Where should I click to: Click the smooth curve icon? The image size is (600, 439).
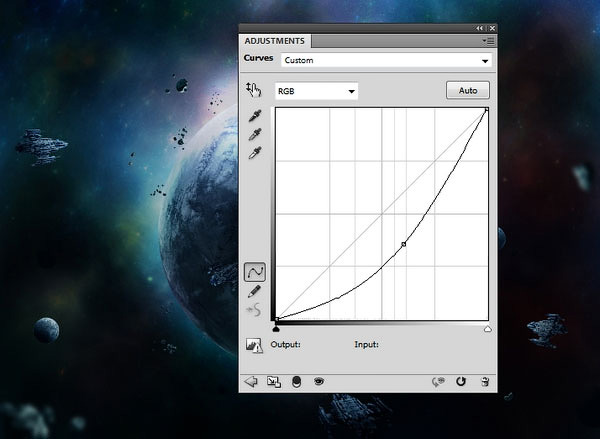pyautogui.click(x=255, y=308)
